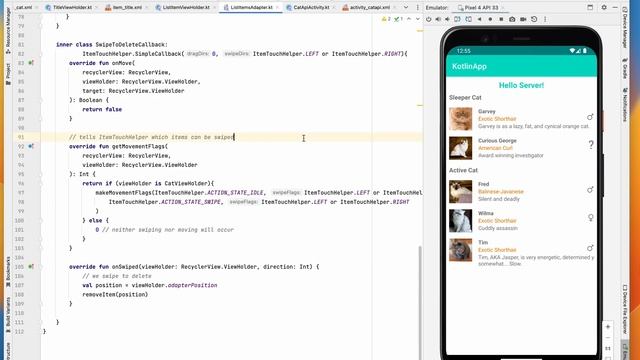
Task: Open emulator window display mode icon
Action: click(590, 7)
